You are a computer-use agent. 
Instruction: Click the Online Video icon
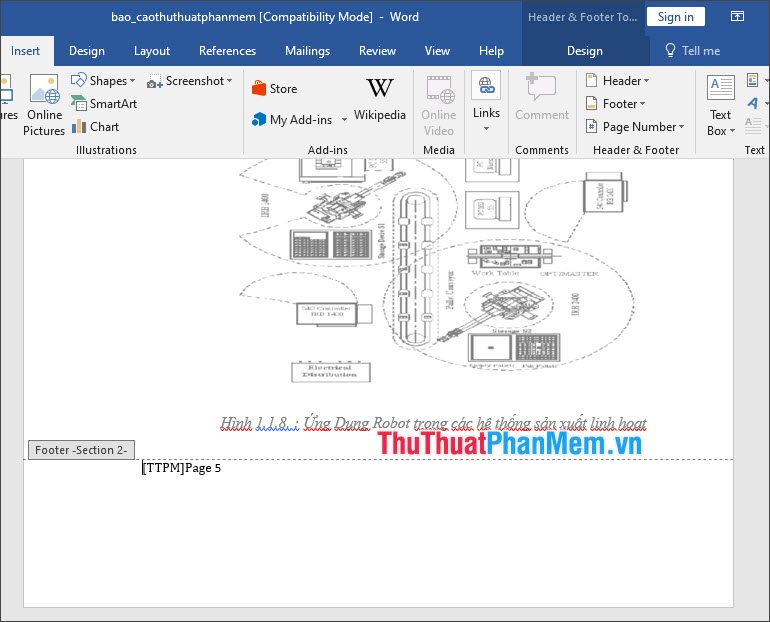tap(438, 104)
